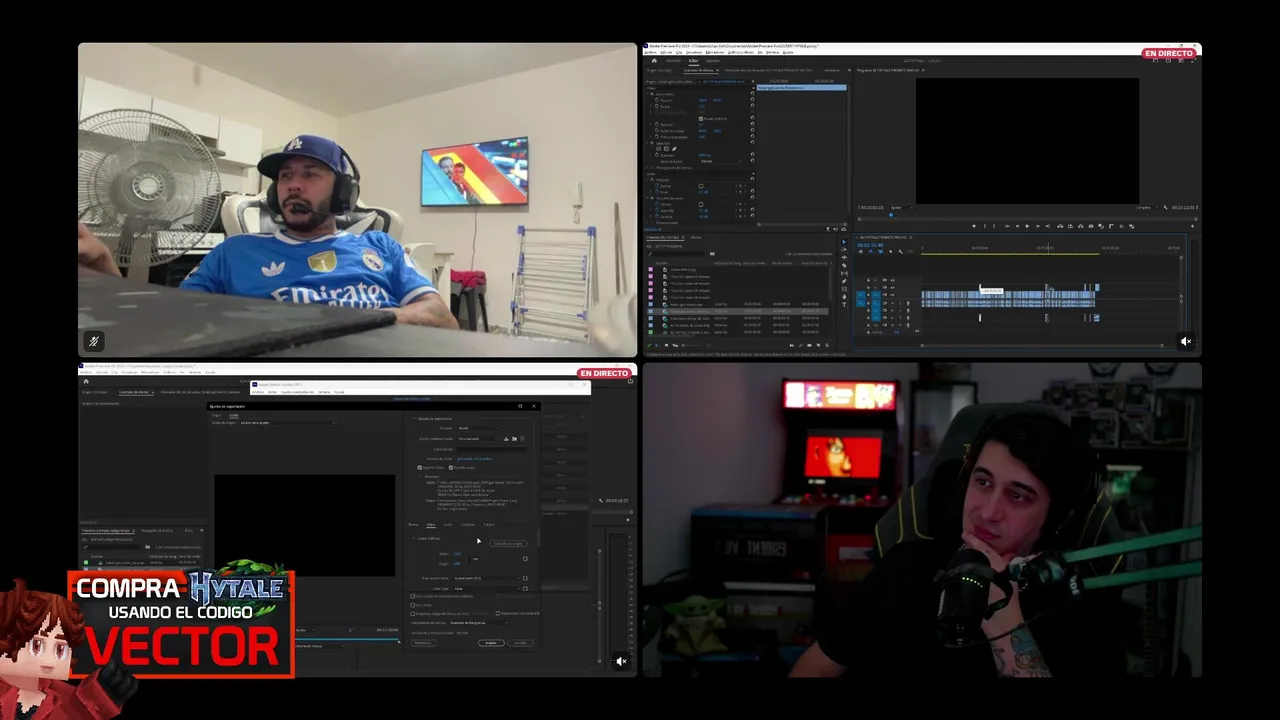Viewport: 1280px width, 720px height.
Task: Open the Formato dropdown in export settings
Action: pos(478,428)
